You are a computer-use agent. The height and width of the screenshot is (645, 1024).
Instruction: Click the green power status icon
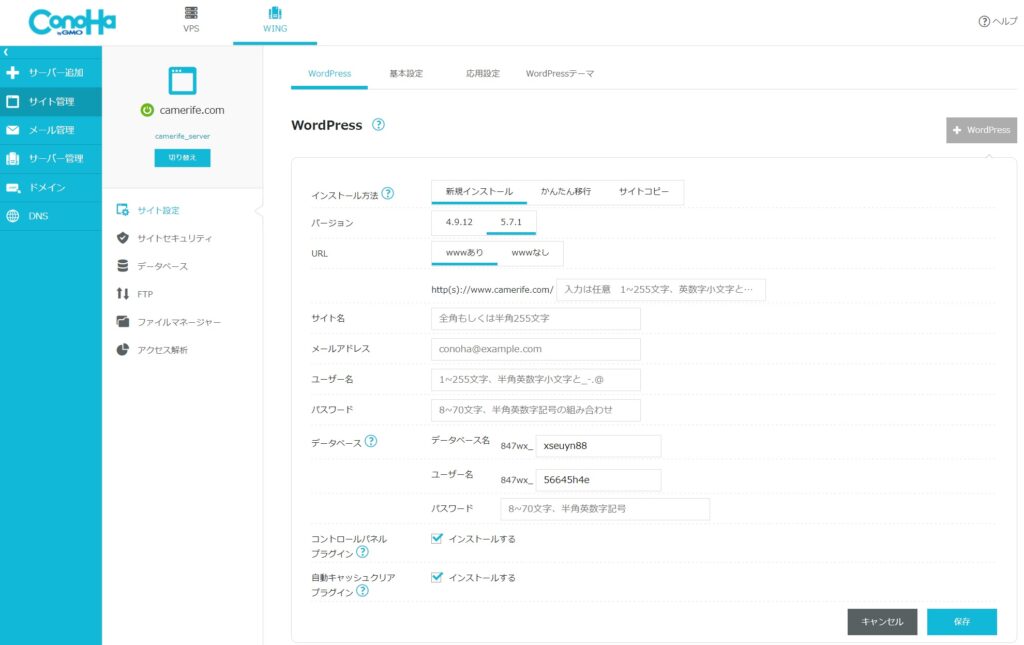147,110
